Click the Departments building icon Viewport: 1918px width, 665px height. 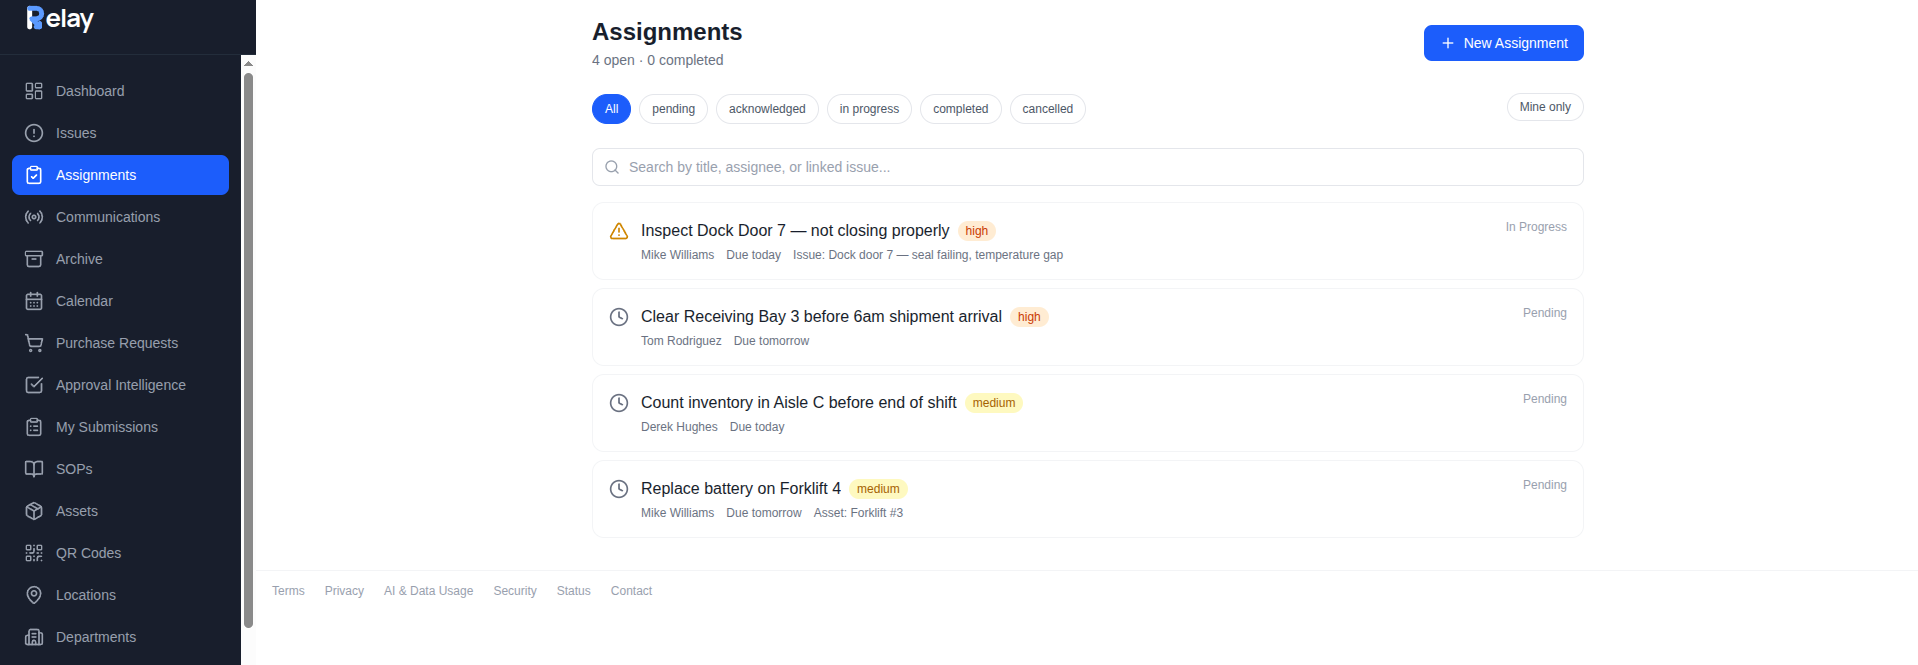pyautogui.click(x=34, y=637)
